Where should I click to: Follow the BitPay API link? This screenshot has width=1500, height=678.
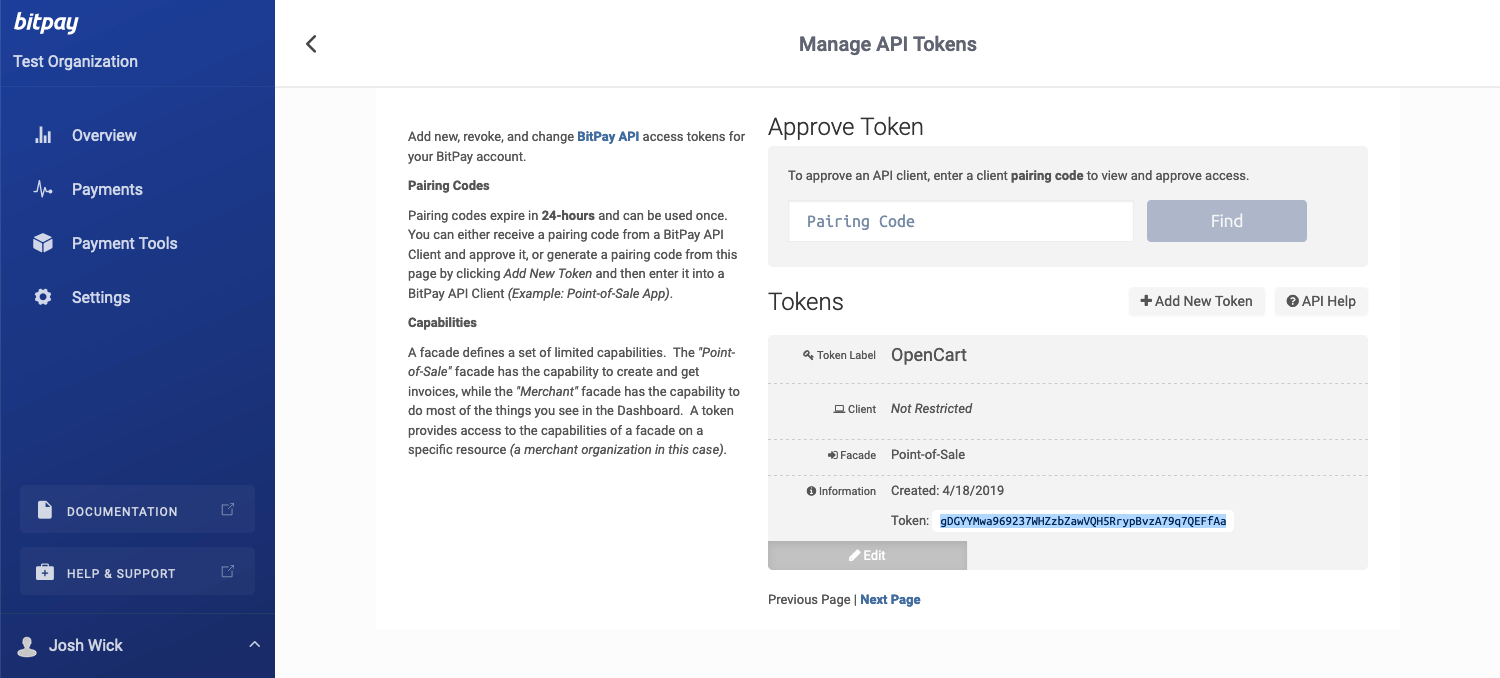608,137
